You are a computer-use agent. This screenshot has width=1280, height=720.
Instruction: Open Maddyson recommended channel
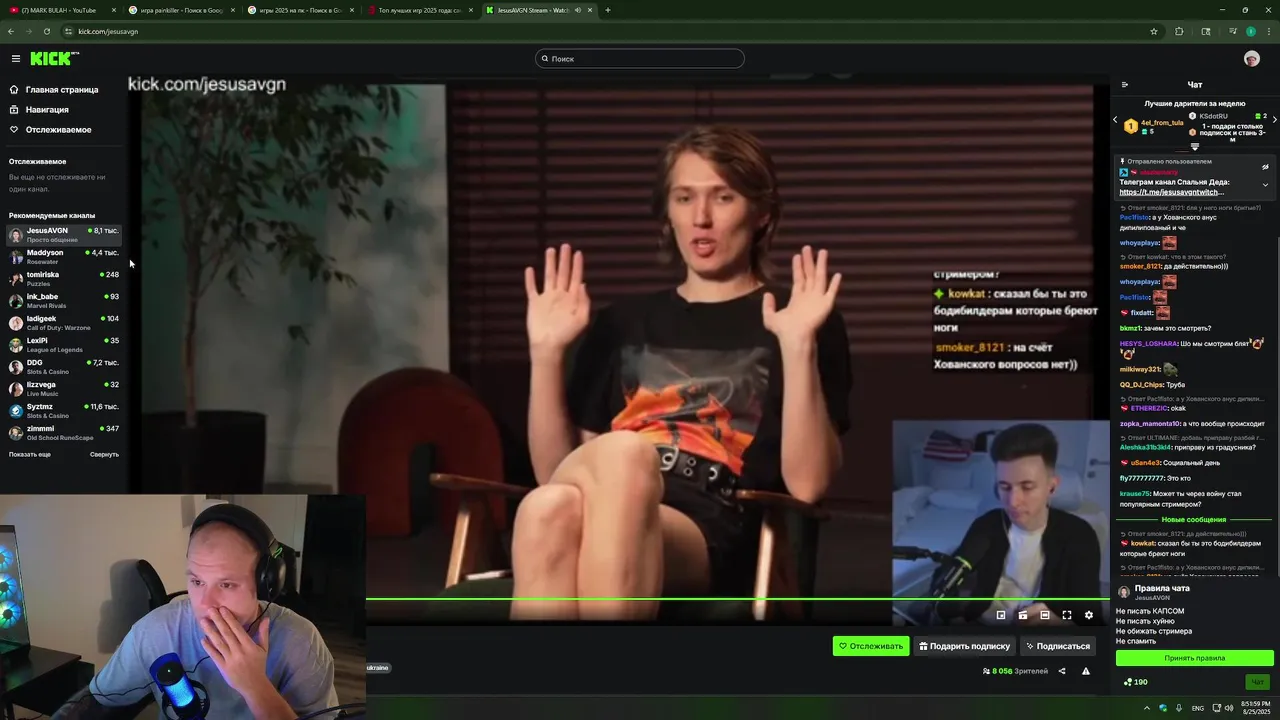(x=64, y=257)
